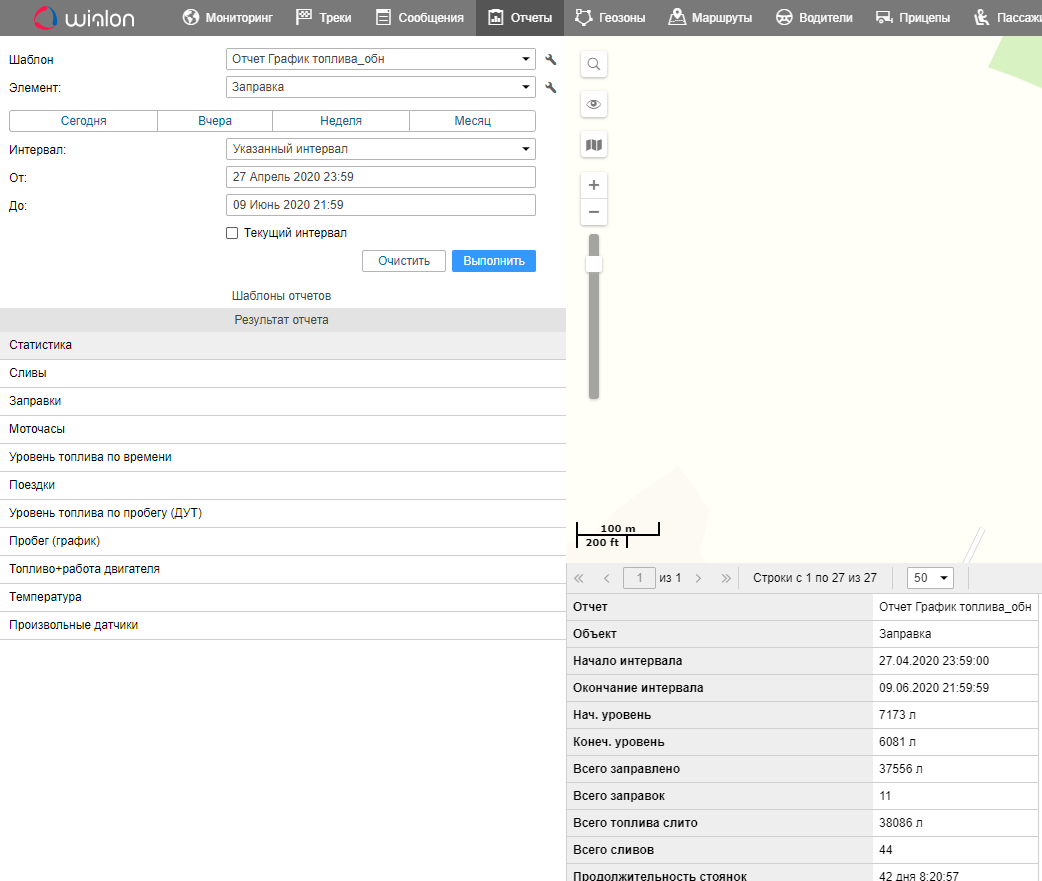This screenshot has height=881, width=1042.
Task: Click the map zoom in plus button
Action: [594, 185]
